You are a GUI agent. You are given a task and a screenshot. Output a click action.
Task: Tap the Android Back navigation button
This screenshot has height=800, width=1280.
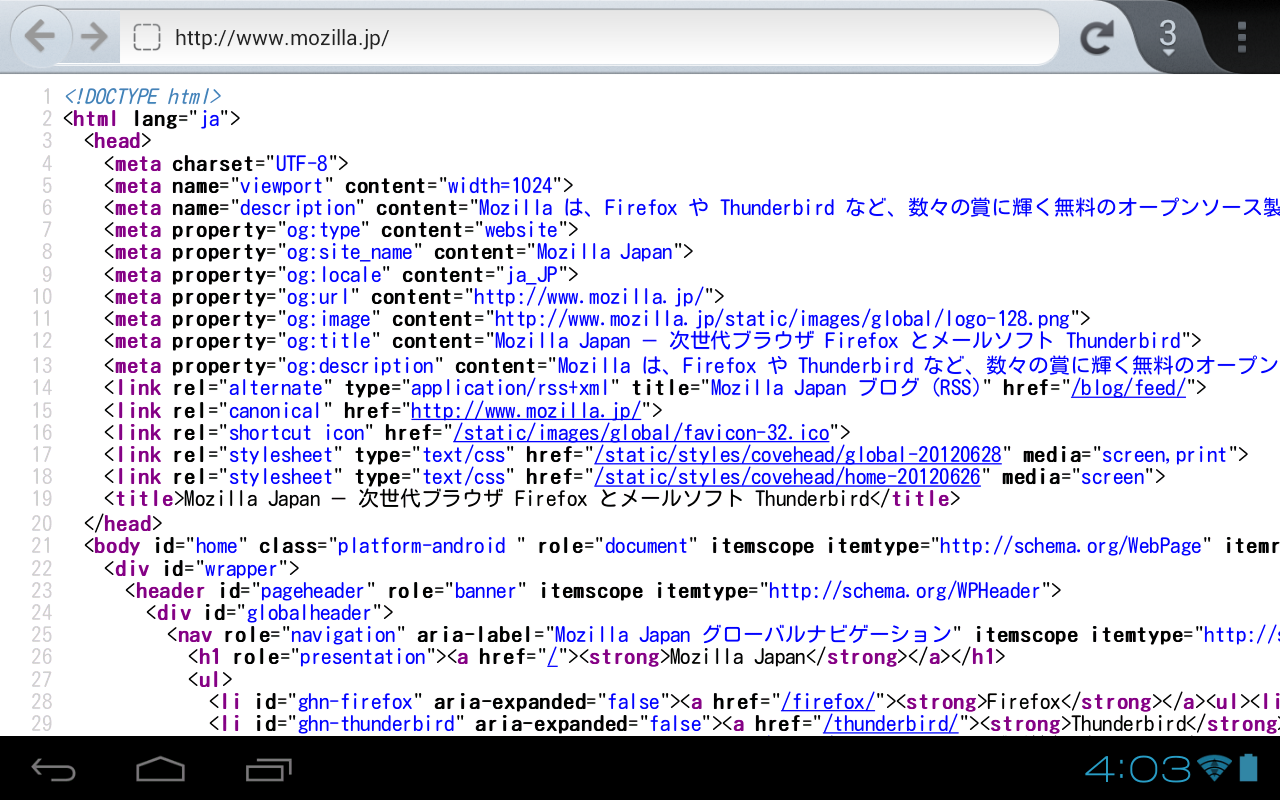[x=53, y=768]
